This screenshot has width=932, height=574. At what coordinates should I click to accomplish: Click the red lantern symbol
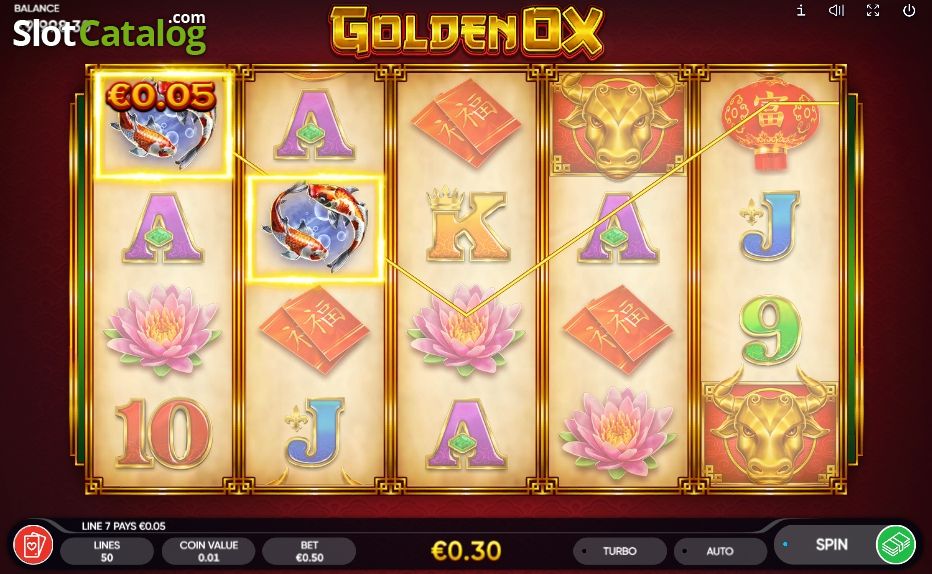point(770,122)
